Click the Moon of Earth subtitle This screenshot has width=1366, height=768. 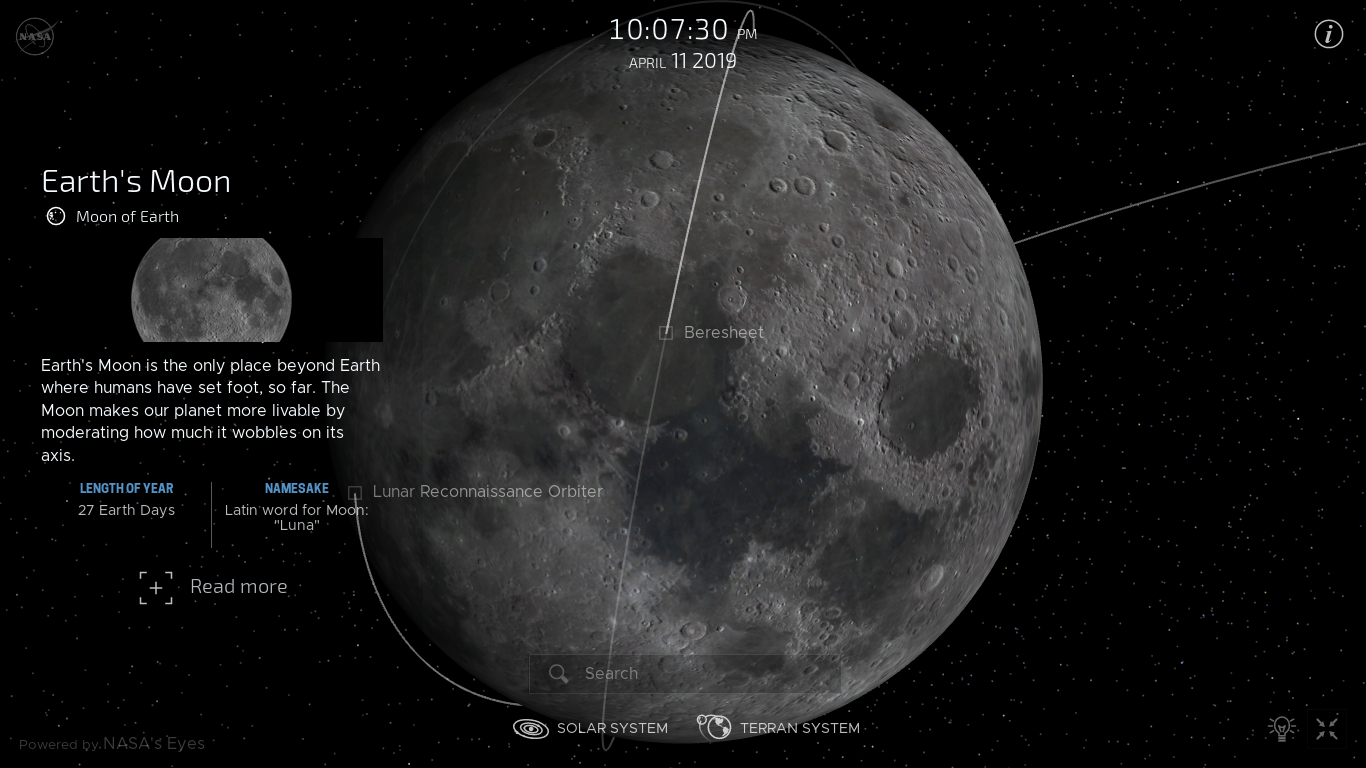point(127,217)
